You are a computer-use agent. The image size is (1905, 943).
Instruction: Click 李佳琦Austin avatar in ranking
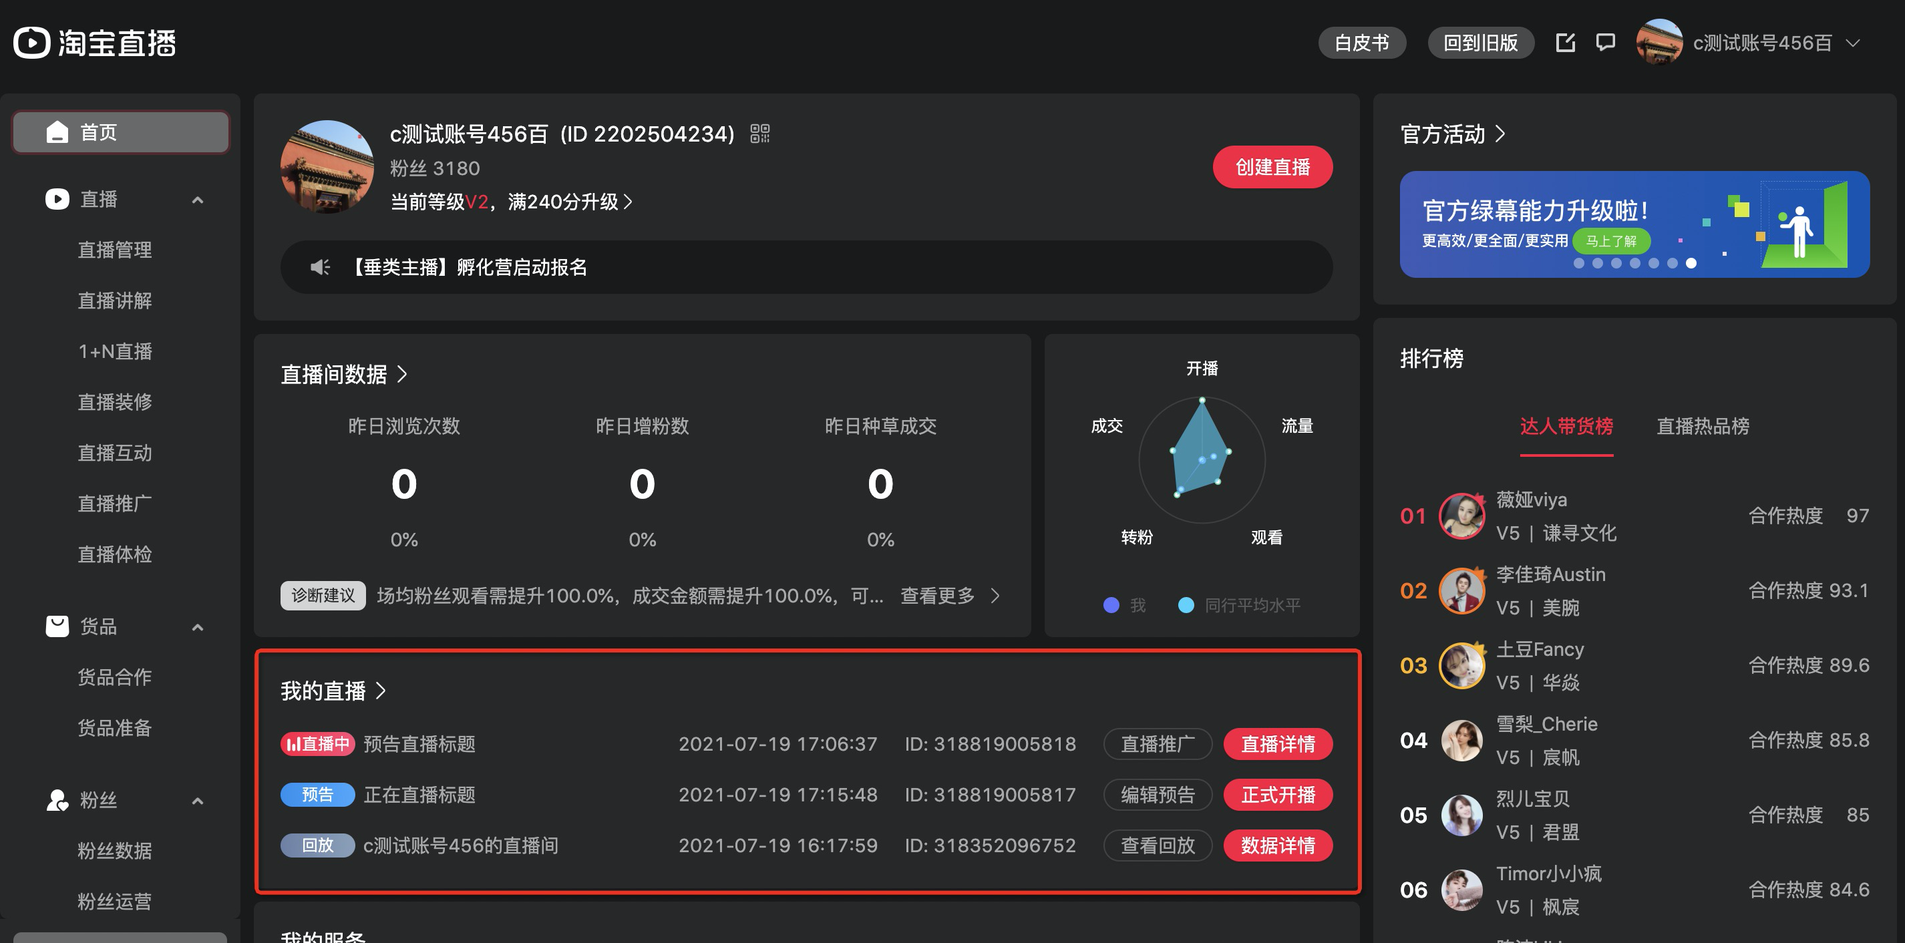[1462, 590]
